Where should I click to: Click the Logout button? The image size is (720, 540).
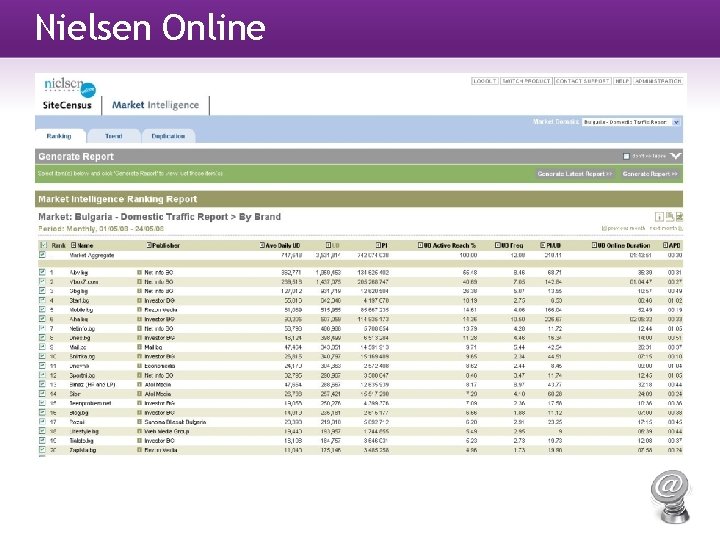coord(484,81)
